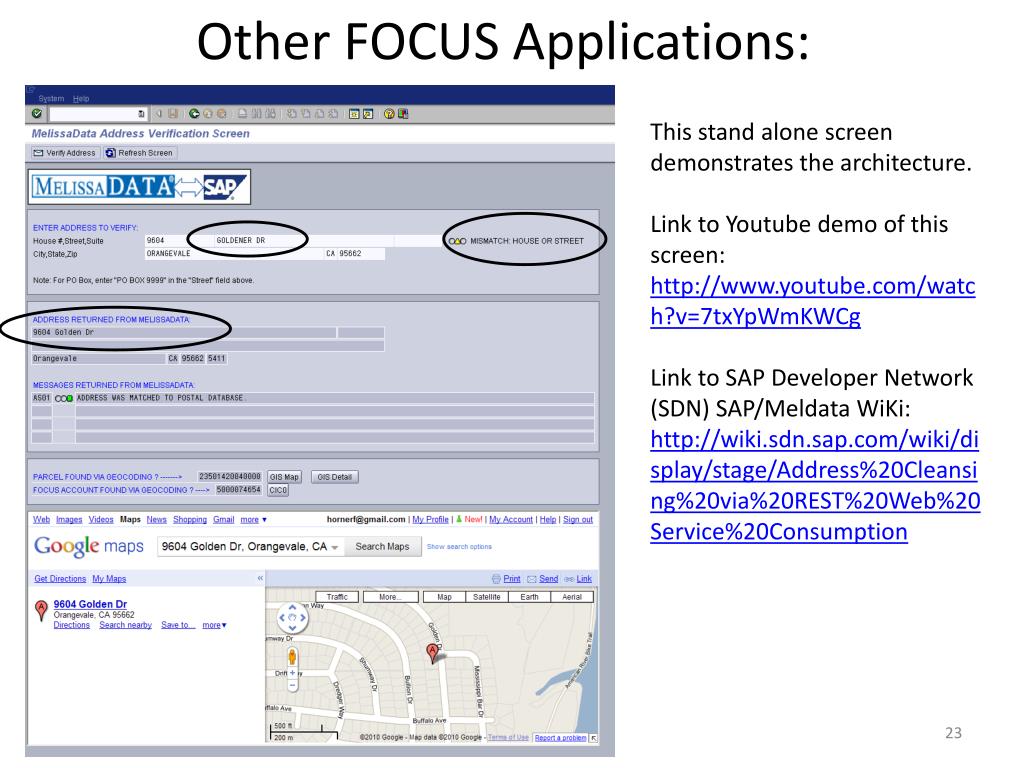Click the parcel number 23501420040000 field

230,477
